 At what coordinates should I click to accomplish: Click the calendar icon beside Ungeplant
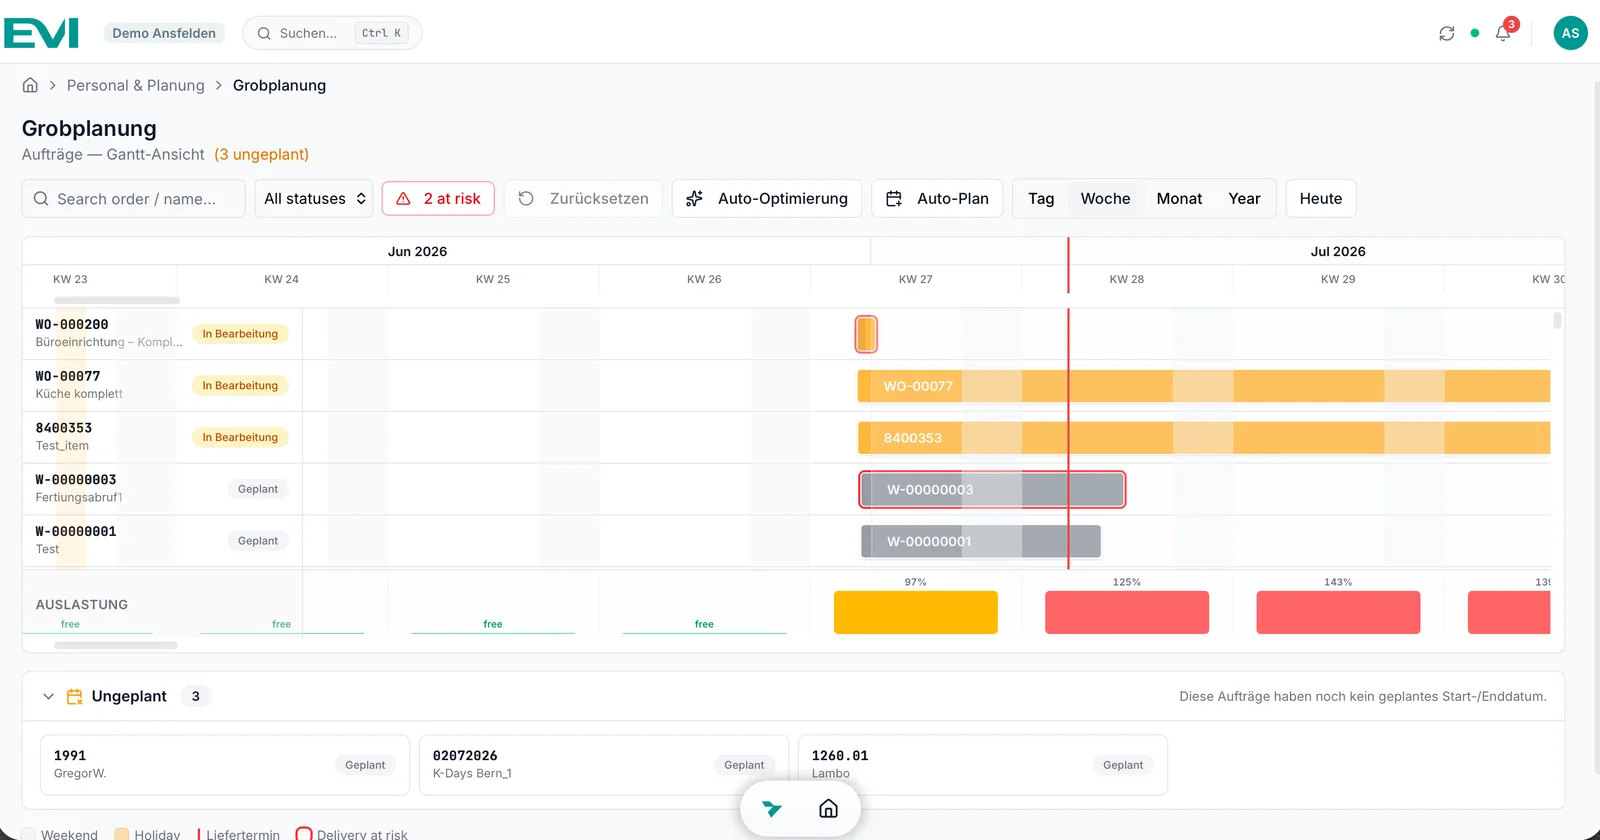(x=74, y=696)
